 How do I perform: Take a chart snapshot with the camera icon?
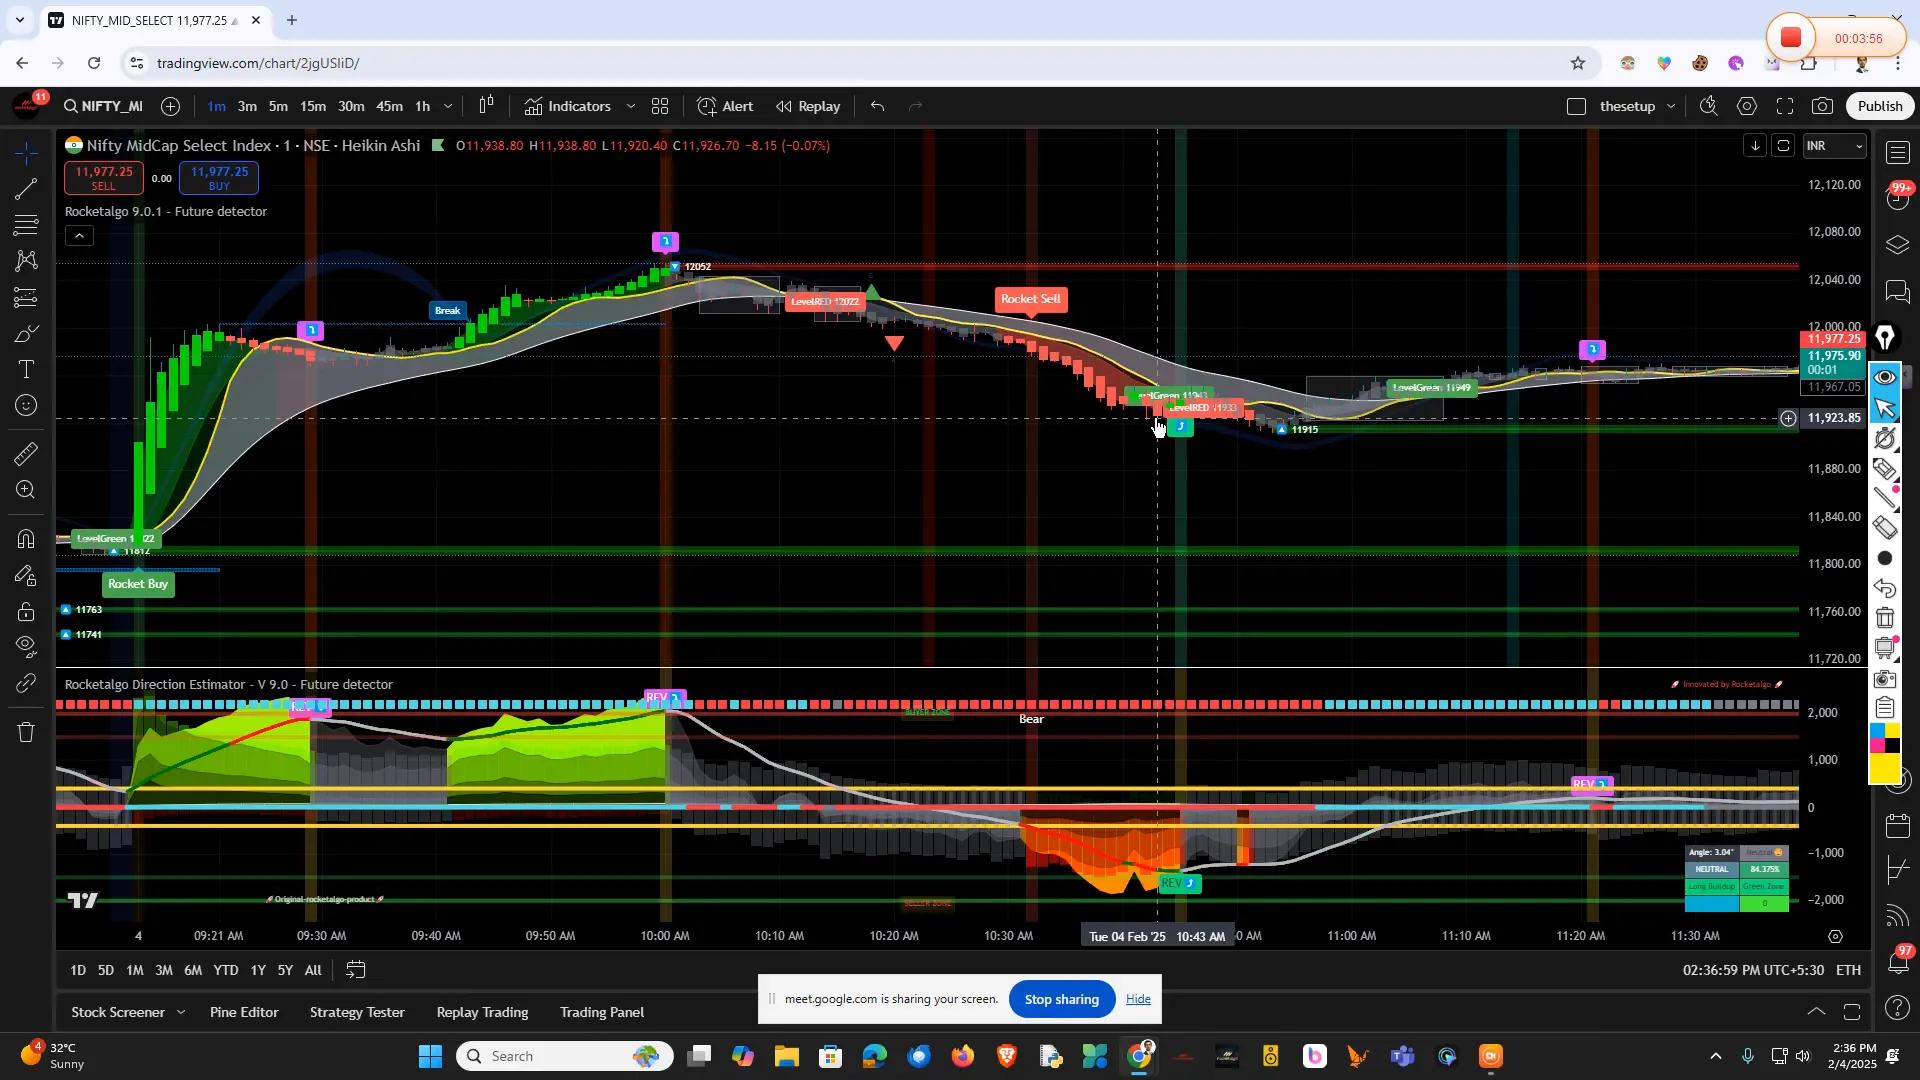tap(1823, 105)
